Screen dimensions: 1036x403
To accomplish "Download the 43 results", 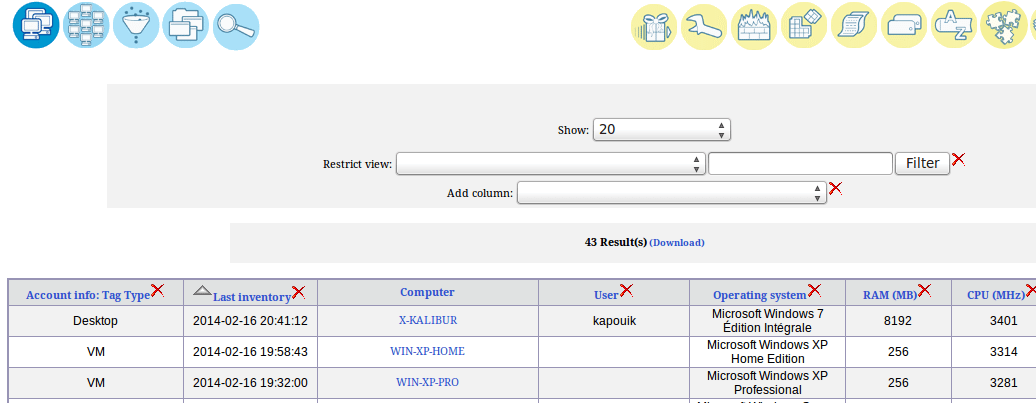I will (x=677, y=242).
